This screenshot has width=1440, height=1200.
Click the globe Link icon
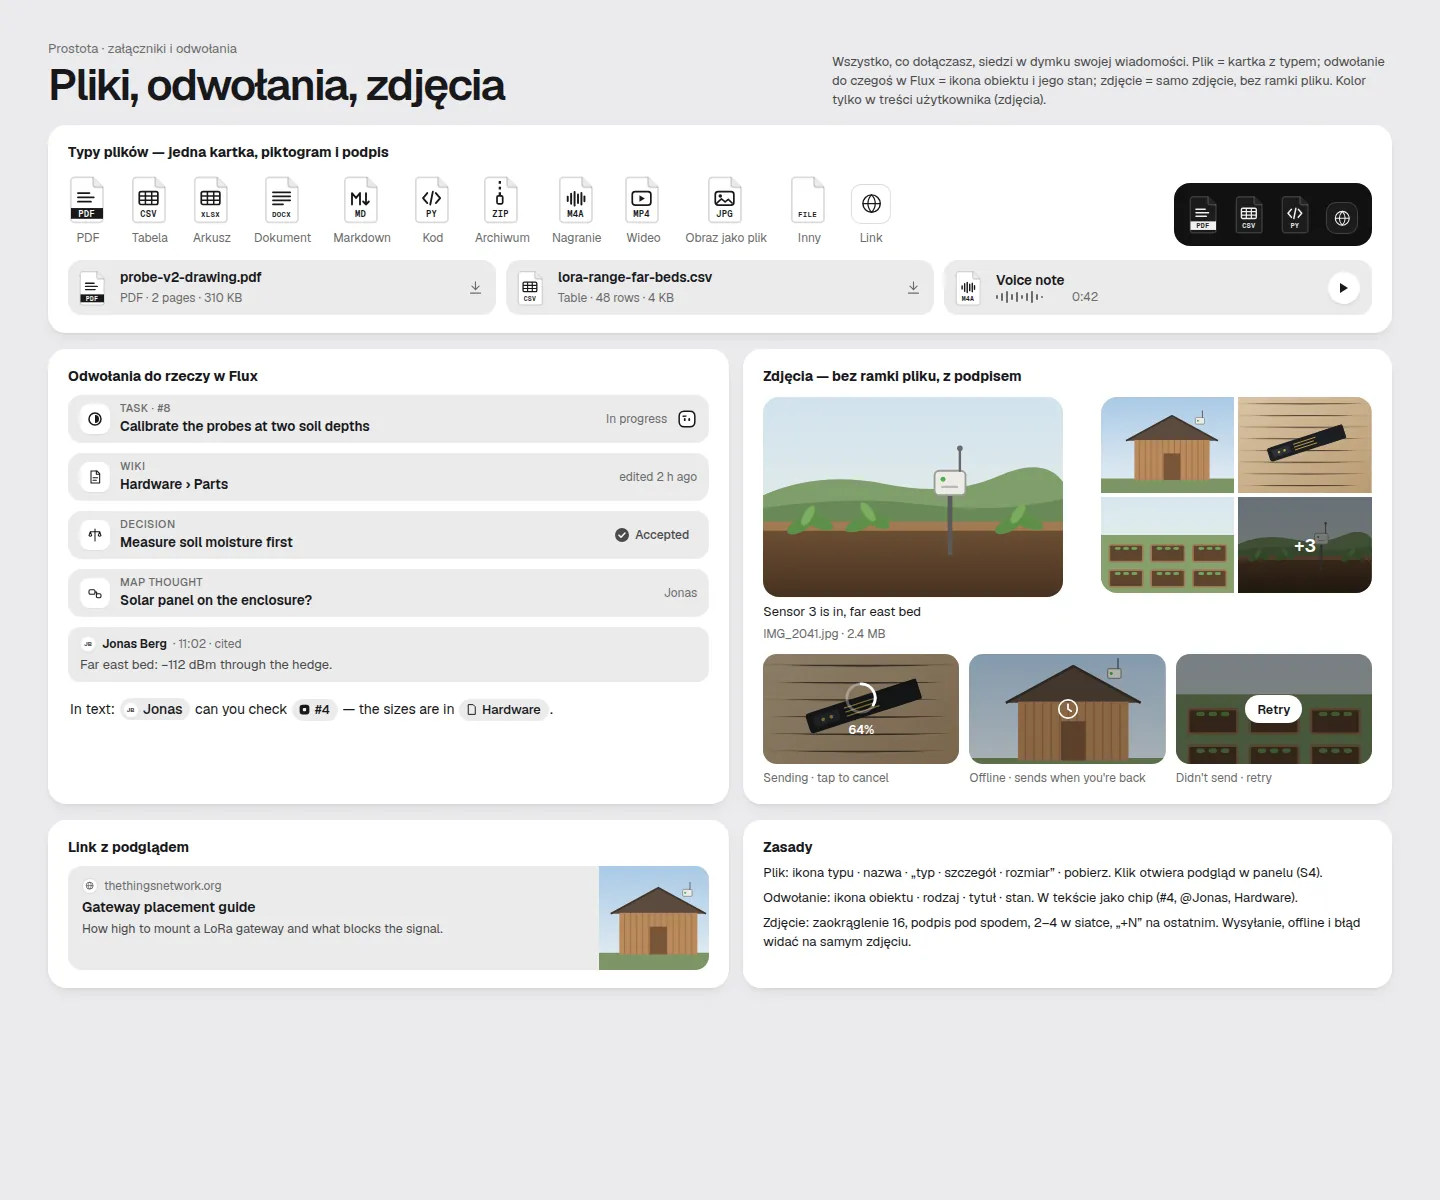click(871, 204)
